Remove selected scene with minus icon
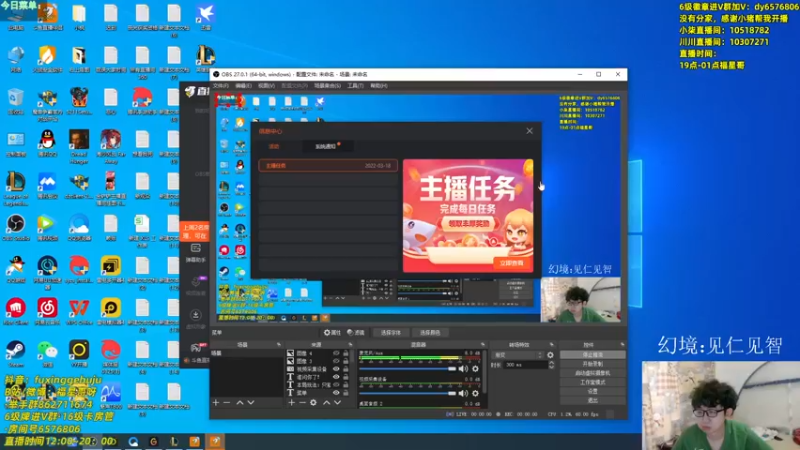Viewport: 800px width, 450px height. (227, 403)
